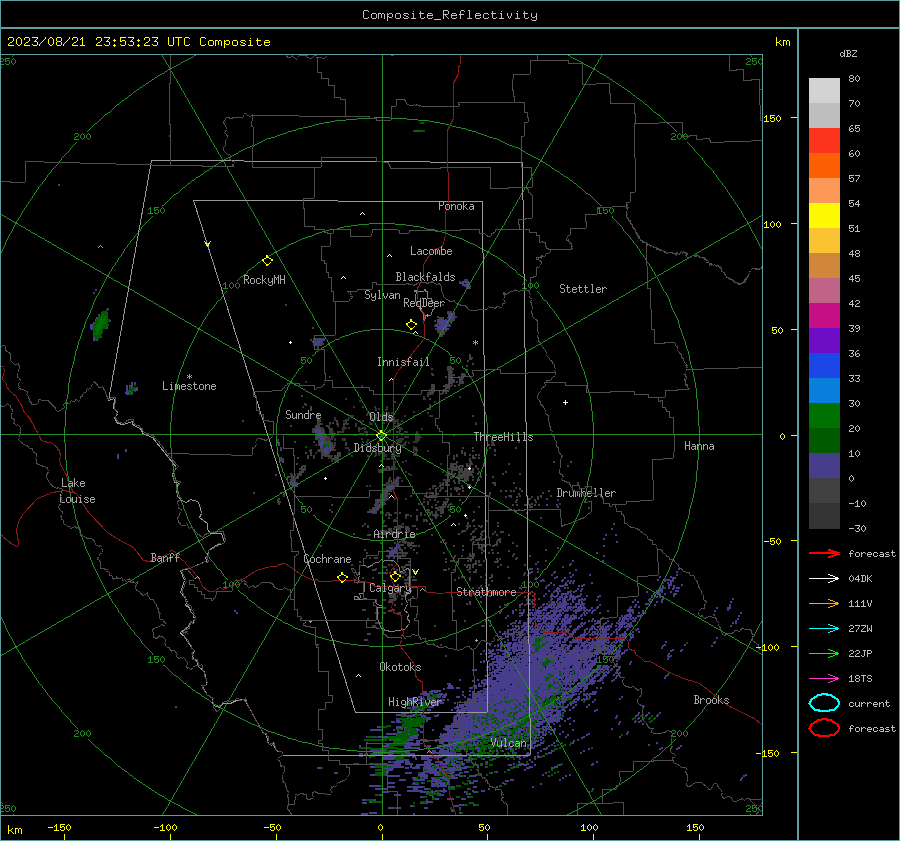Click the magenta 18TS arrow legend icon
900x841 pixels.
pos(824,679)
